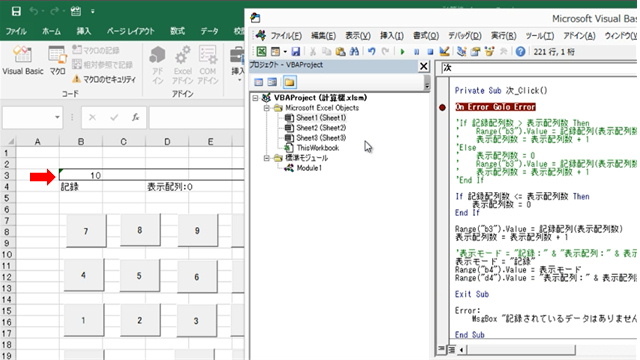Open ツール(T) menu in VBA editor
The width and height of the screenshot is (640, 360).
coord(540,36)
